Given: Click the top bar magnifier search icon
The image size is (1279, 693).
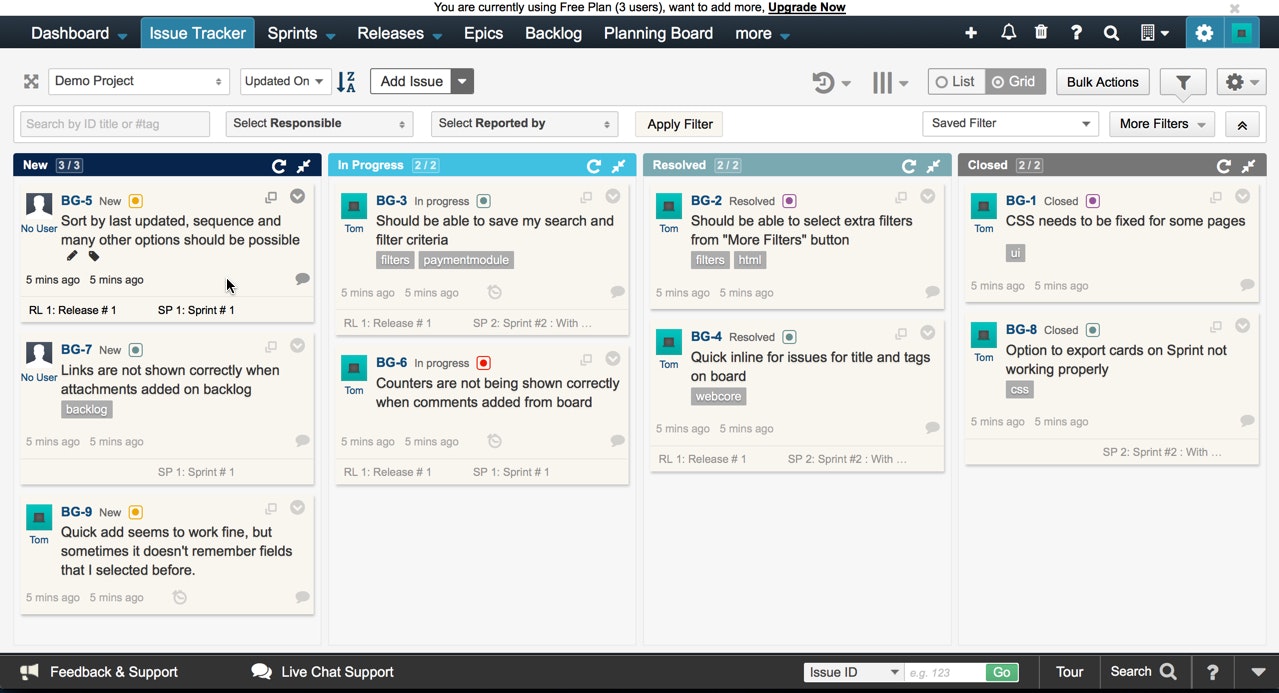Looking at the screenshot, I should 1111,33.
